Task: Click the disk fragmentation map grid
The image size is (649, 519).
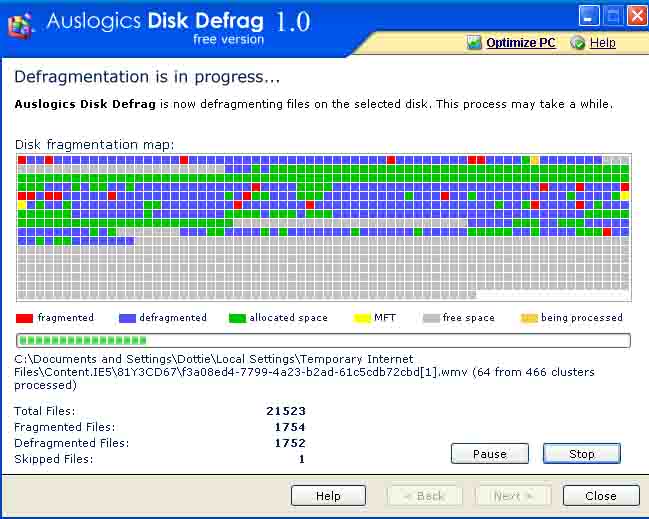Action: point(324,227)
